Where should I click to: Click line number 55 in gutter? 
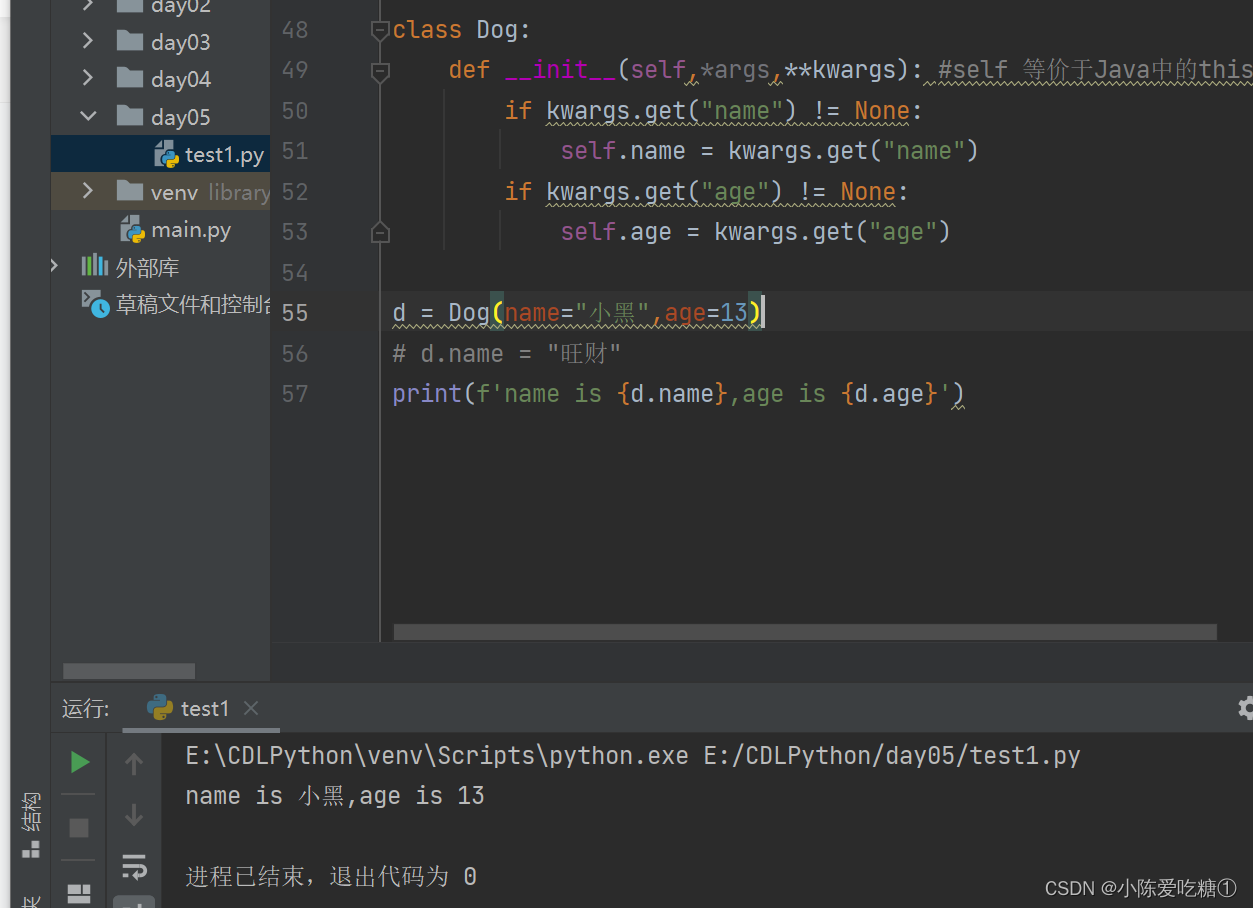pyautogui.click(x=295, y=313)
